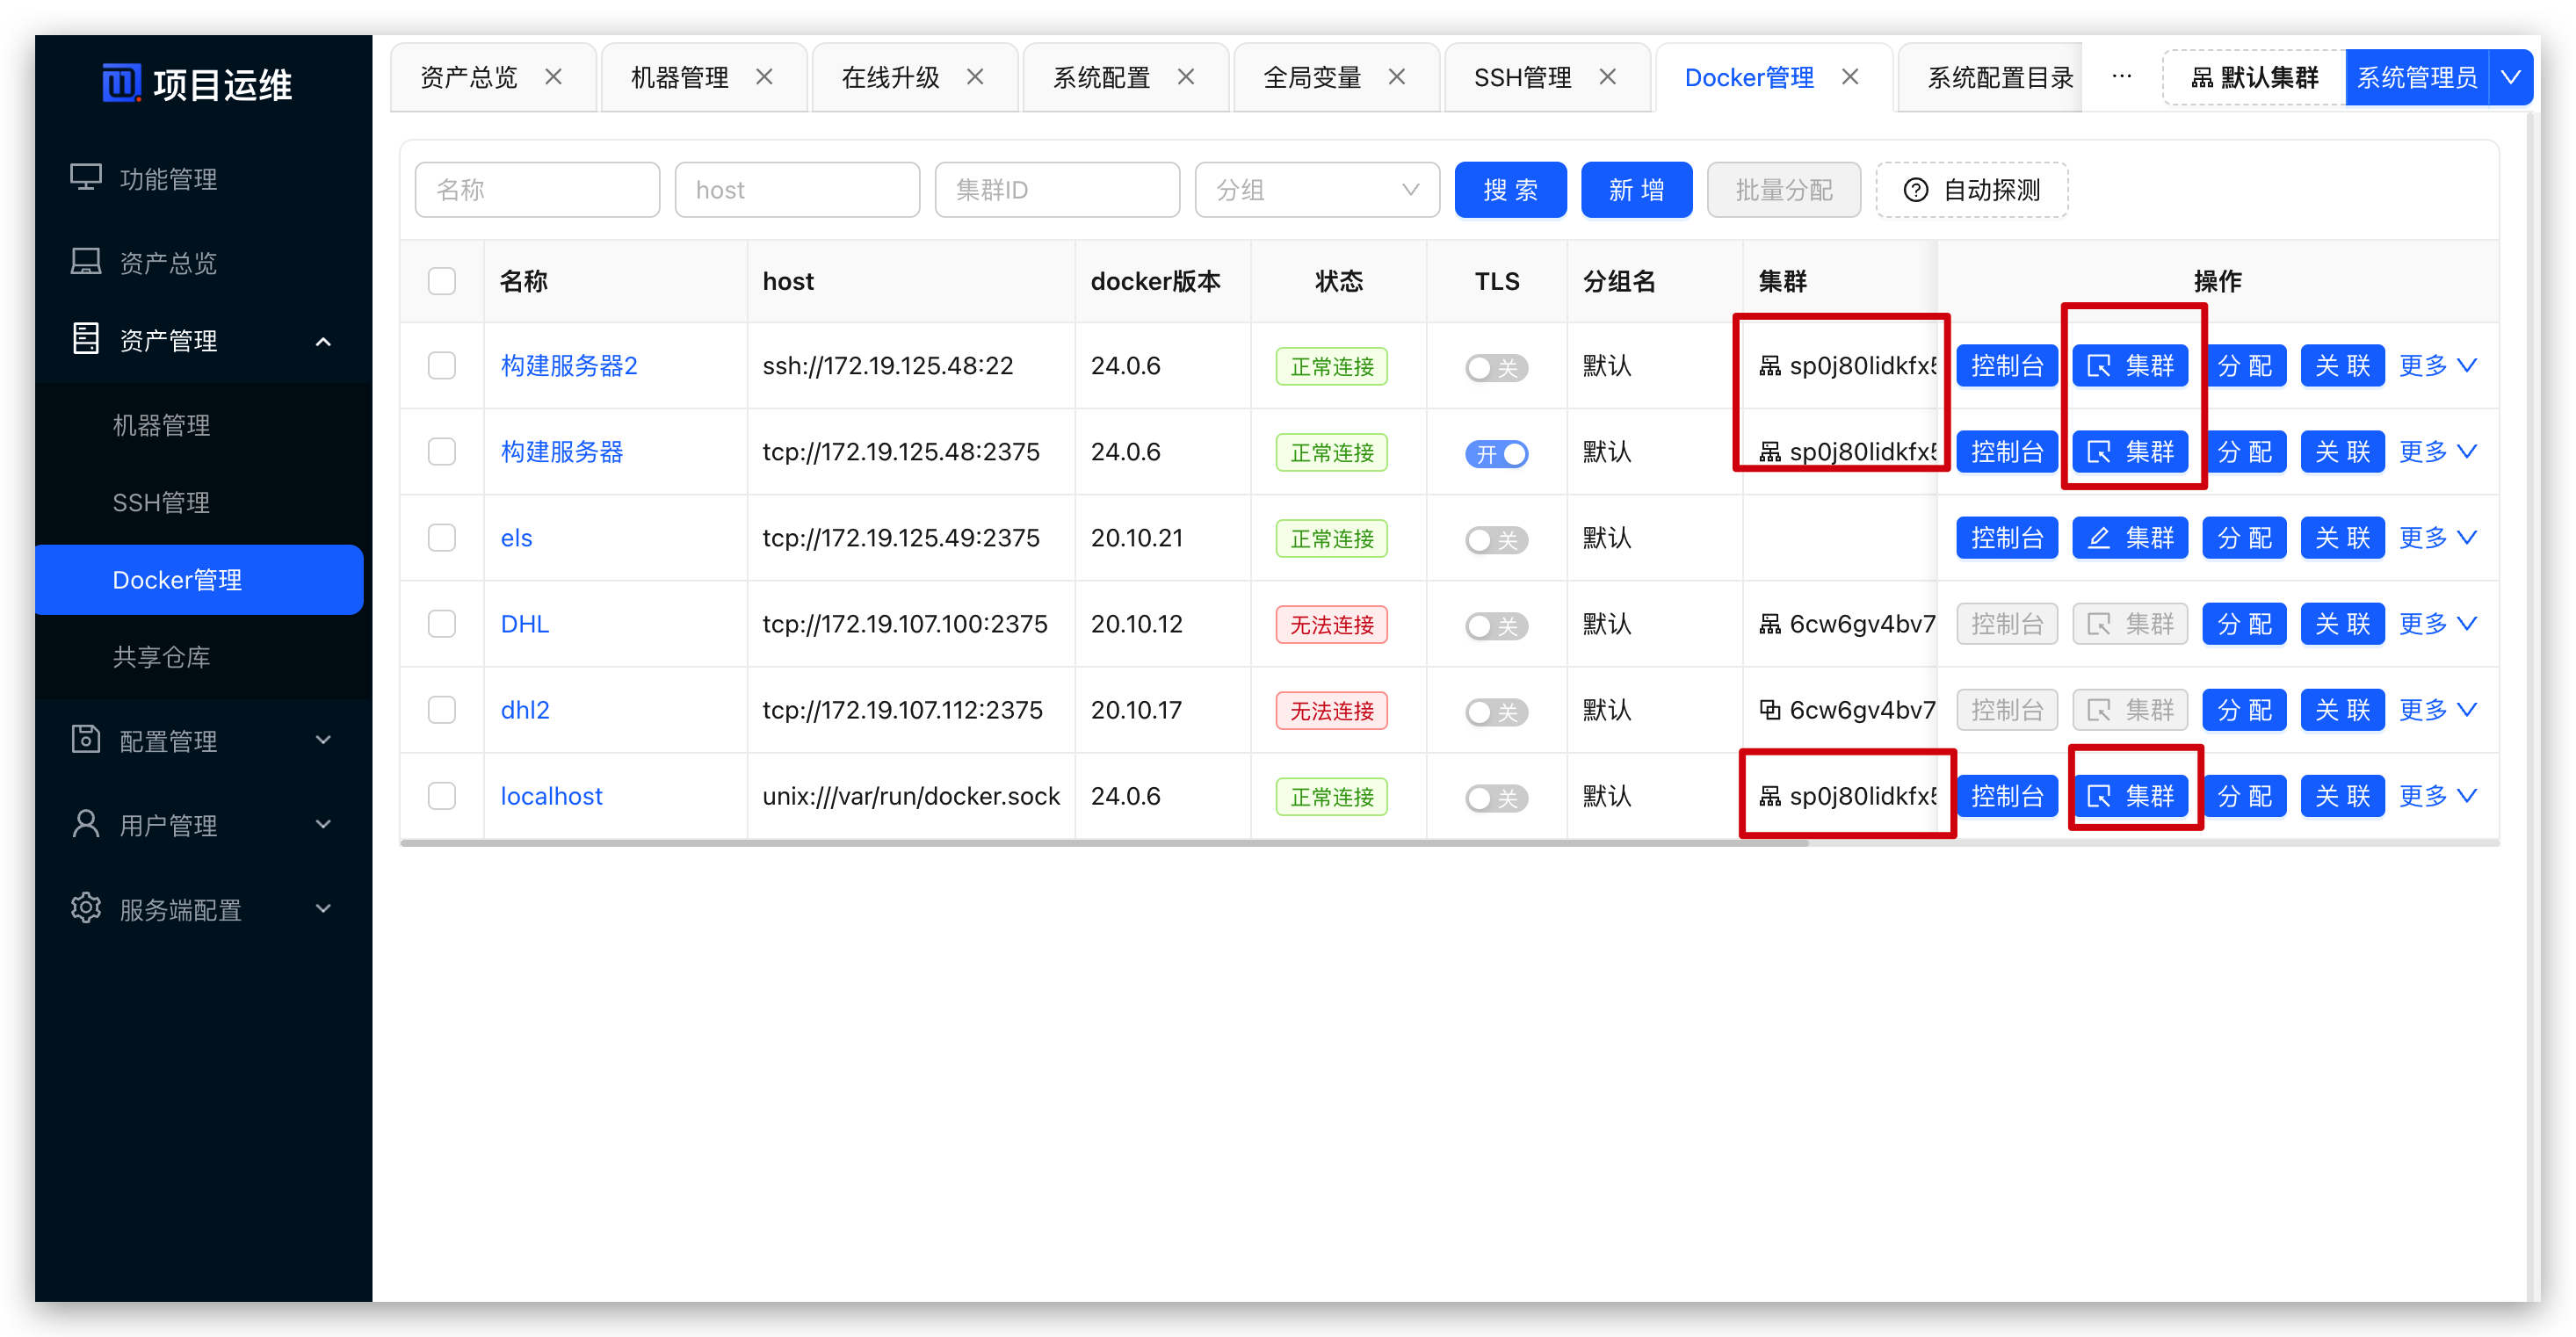Viewport: 2576px width, 1337px height.
Task: Turn off TLS switch for 构建服务器
Action: [1496, 453]
